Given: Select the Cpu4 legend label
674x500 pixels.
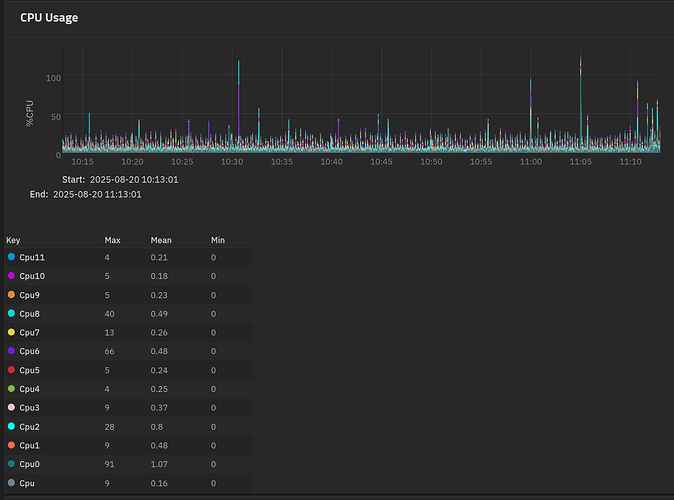Looking at the screenshot, I should click(x=29, y=389).
